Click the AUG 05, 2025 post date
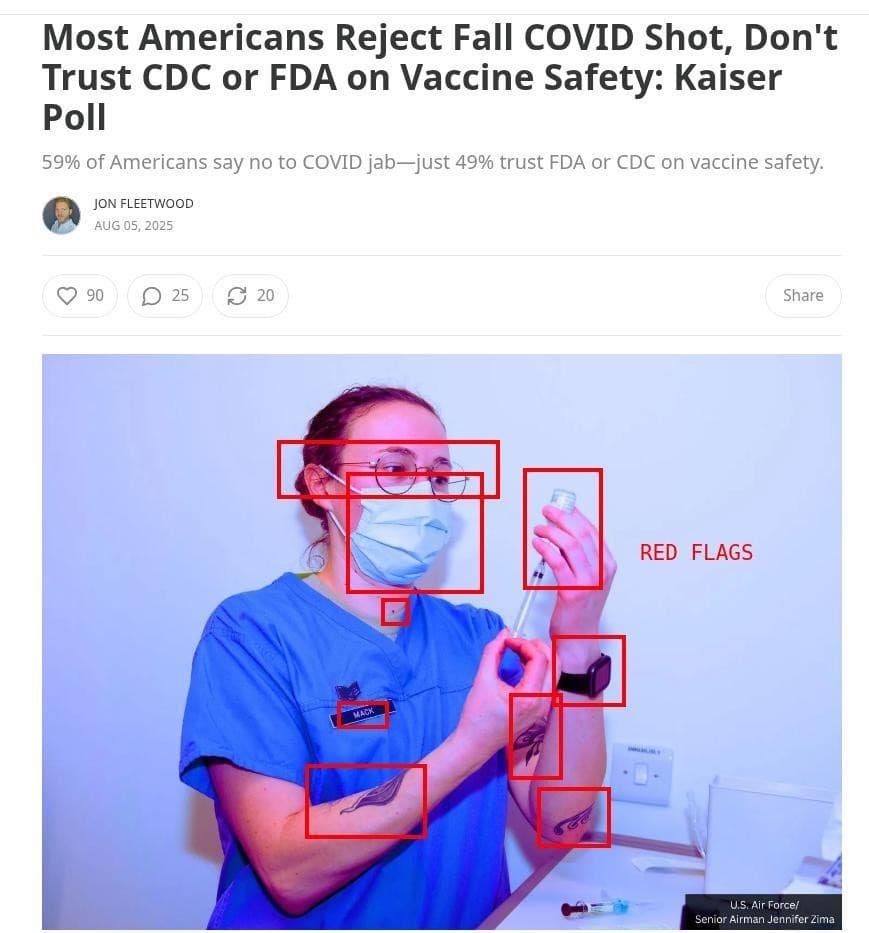869x933 pixels. (133, 226)
